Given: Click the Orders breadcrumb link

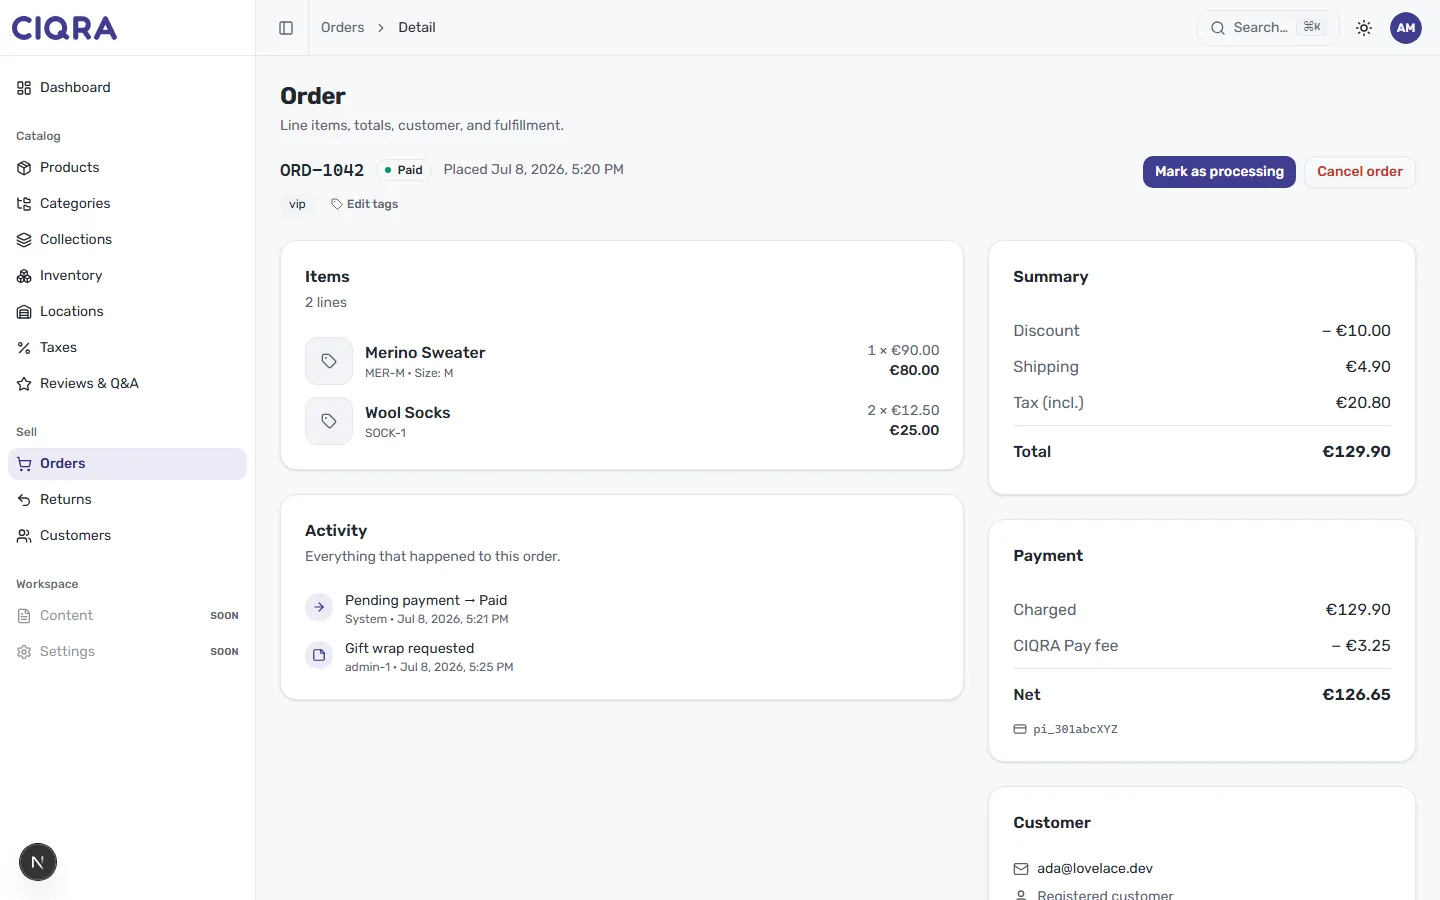Looking at the screenshot, I should (x=342, y=28).
